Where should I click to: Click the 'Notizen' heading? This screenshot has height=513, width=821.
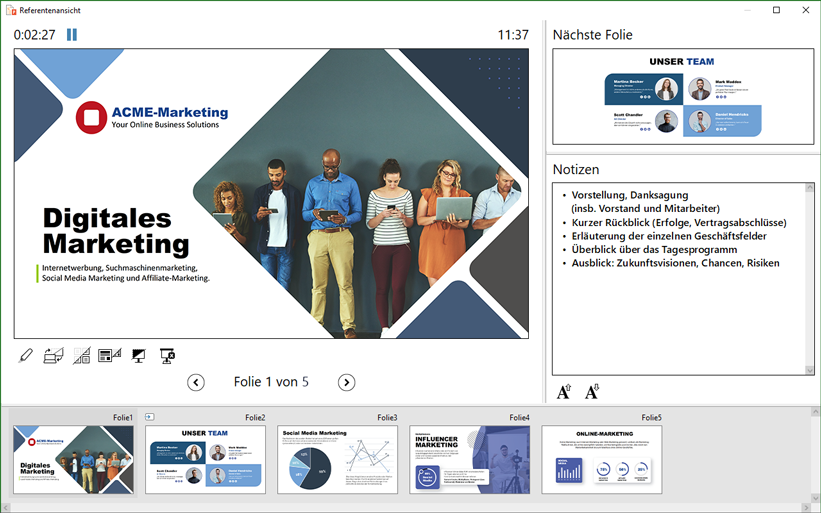tap(576, 170)
